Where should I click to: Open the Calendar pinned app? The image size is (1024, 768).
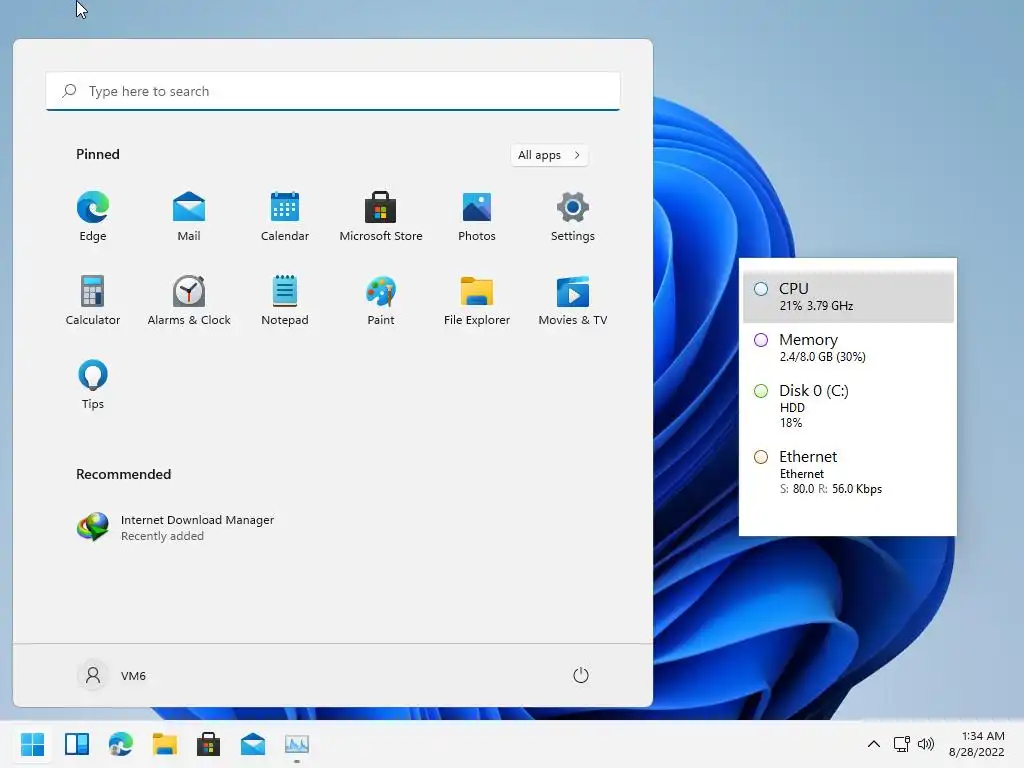coord(285,216)
